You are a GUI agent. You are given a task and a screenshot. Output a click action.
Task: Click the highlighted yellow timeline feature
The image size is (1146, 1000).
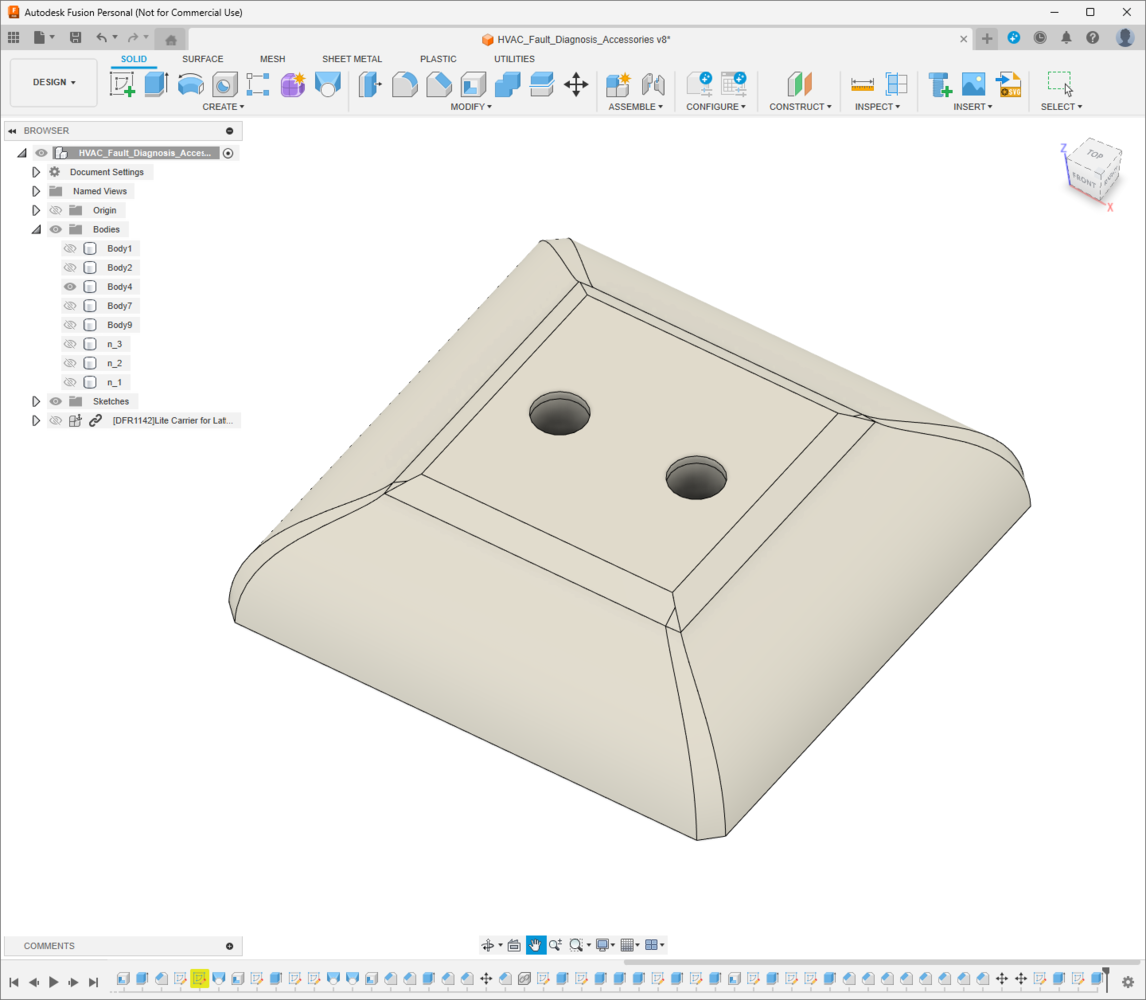(x=200, y=978)
